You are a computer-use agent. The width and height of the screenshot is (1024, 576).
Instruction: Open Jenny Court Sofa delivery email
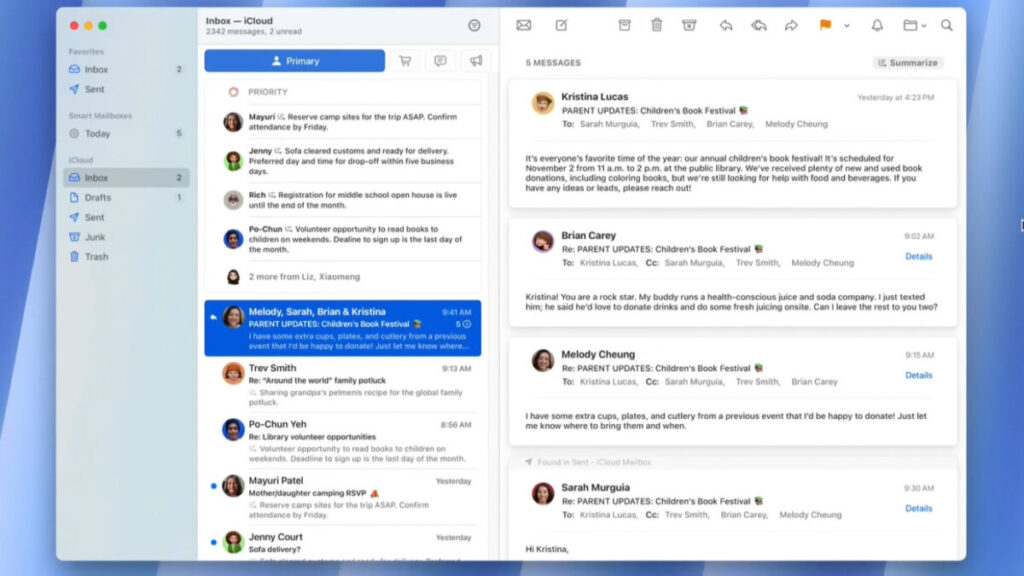point(343,545)
